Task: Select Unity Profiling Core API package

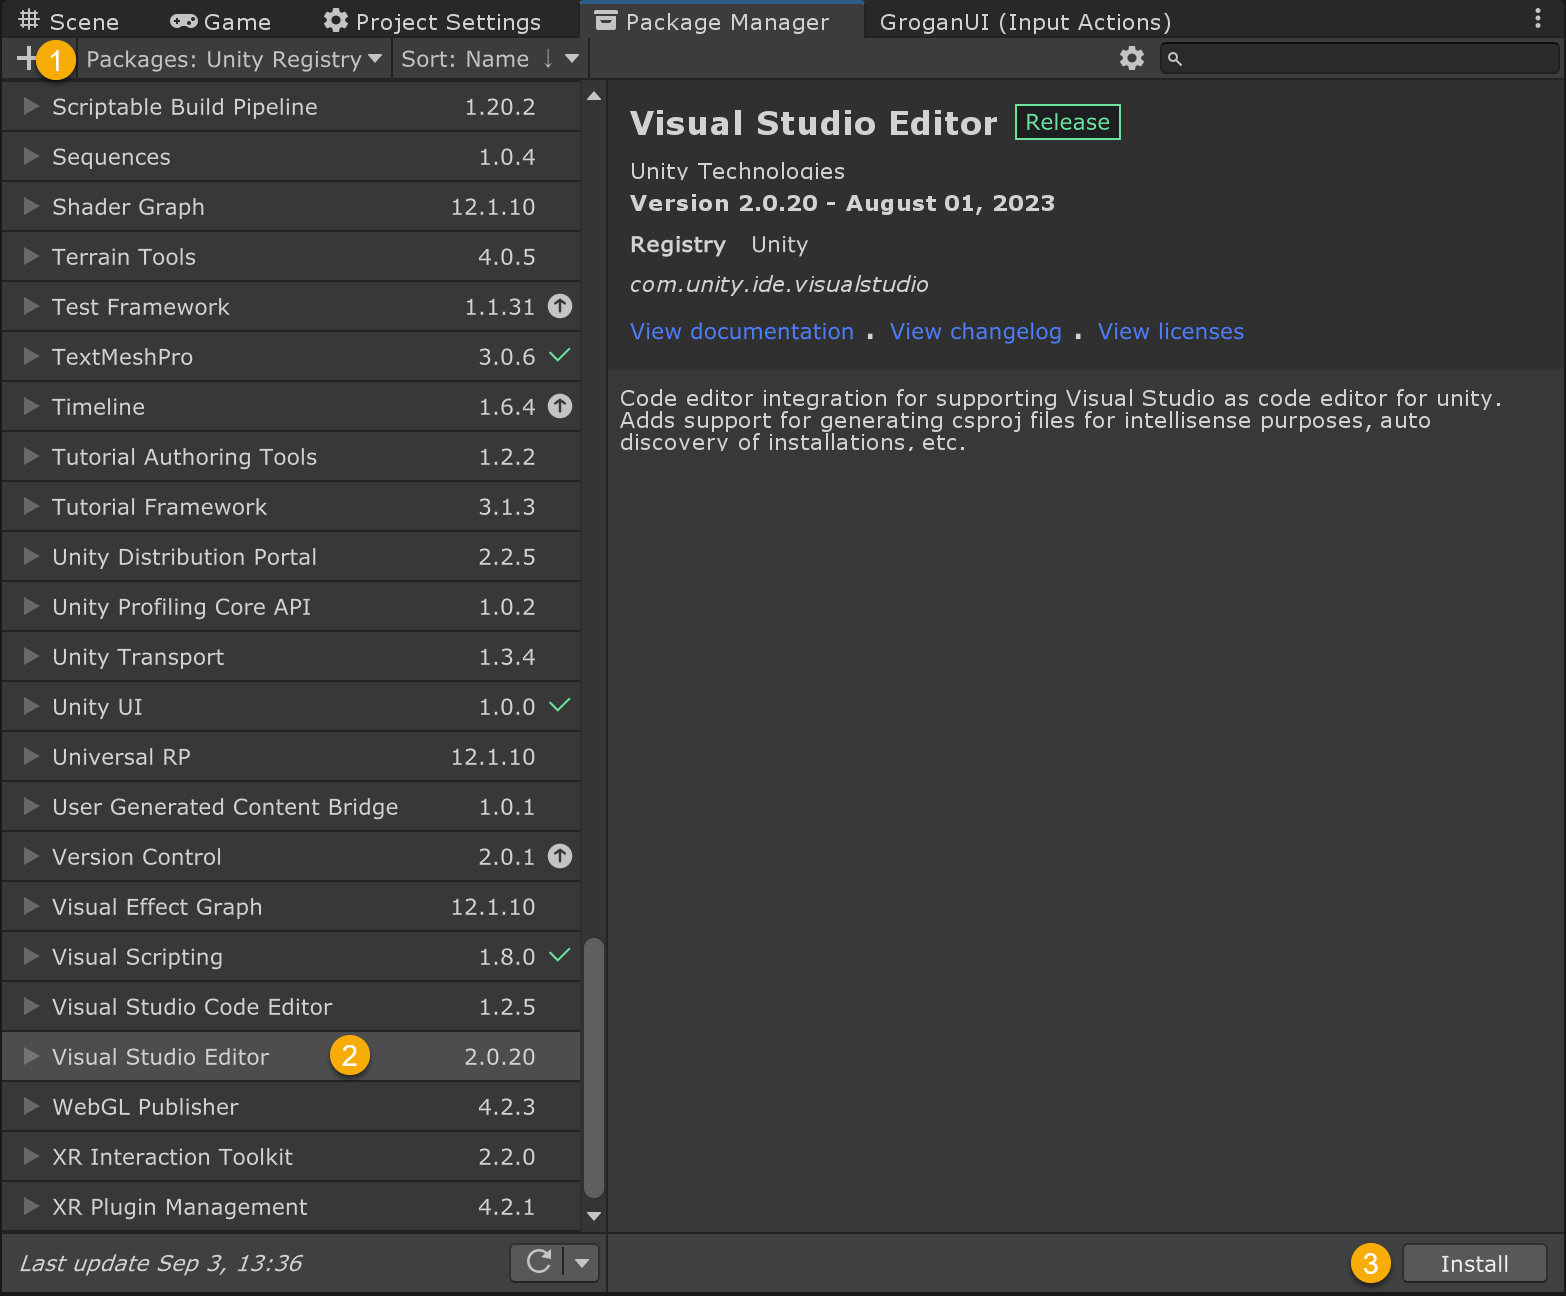Action: pyautogui.click(x=291, y=606)
